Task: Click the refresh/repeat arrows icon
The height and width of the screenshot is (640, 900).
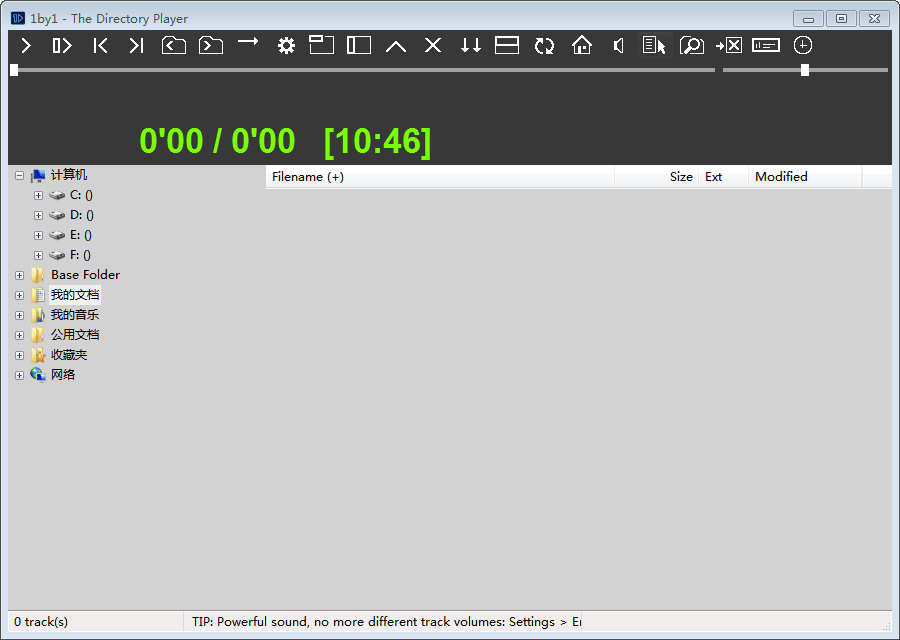Action: click(x=544, y=46)
